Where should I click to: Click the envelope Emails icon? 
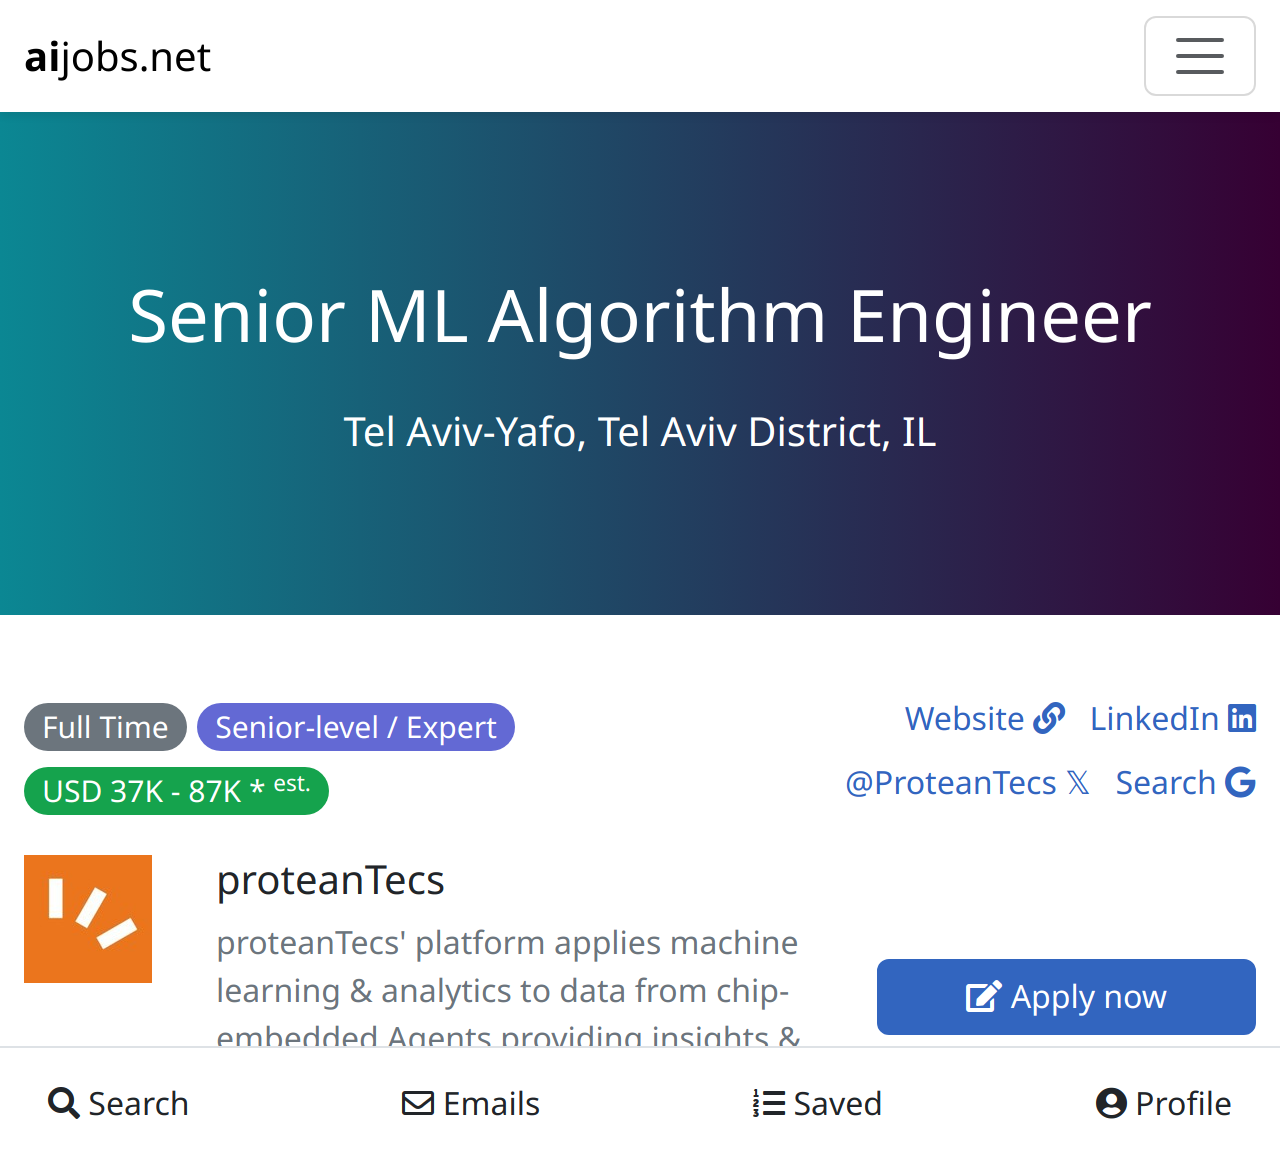coord(418,1103)
